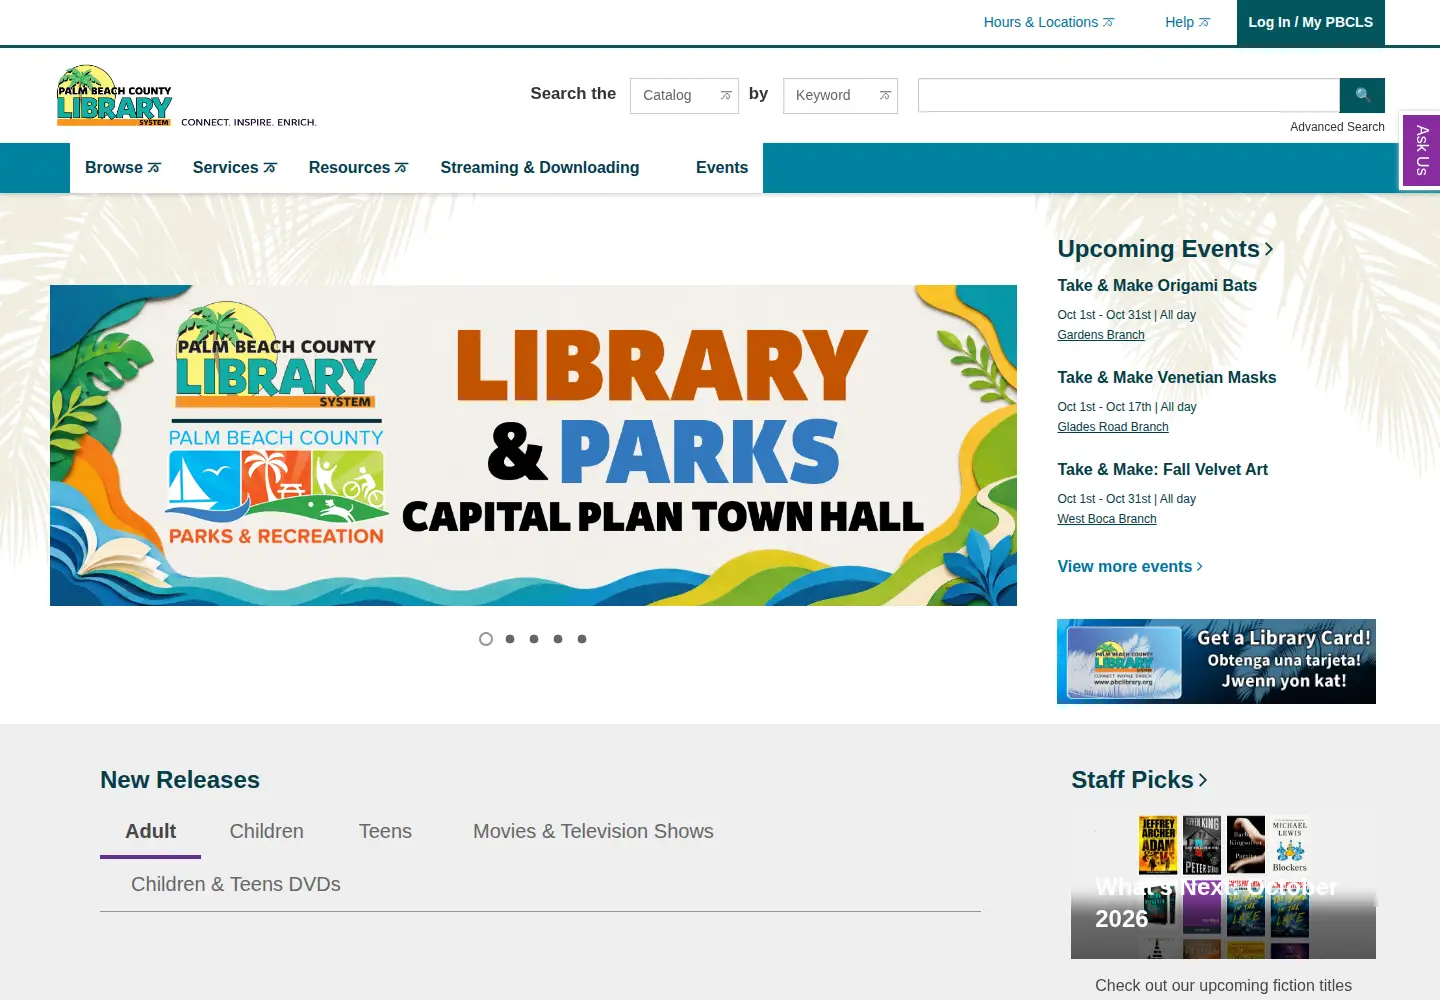Click the magnifier search button
The width and height of the screenshot is (1440, 1000).
[x=1362, y=95]
